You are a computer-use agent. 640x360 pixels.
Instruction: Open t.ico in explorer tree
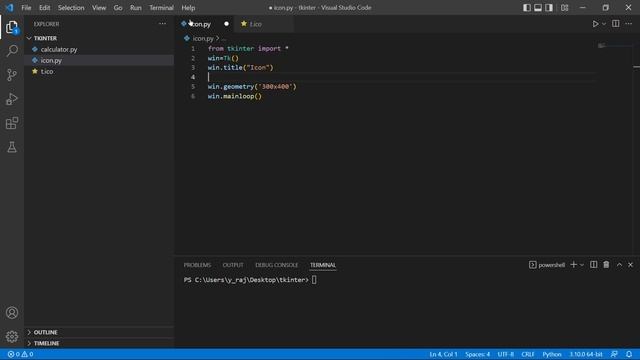(x=47, y=71)
